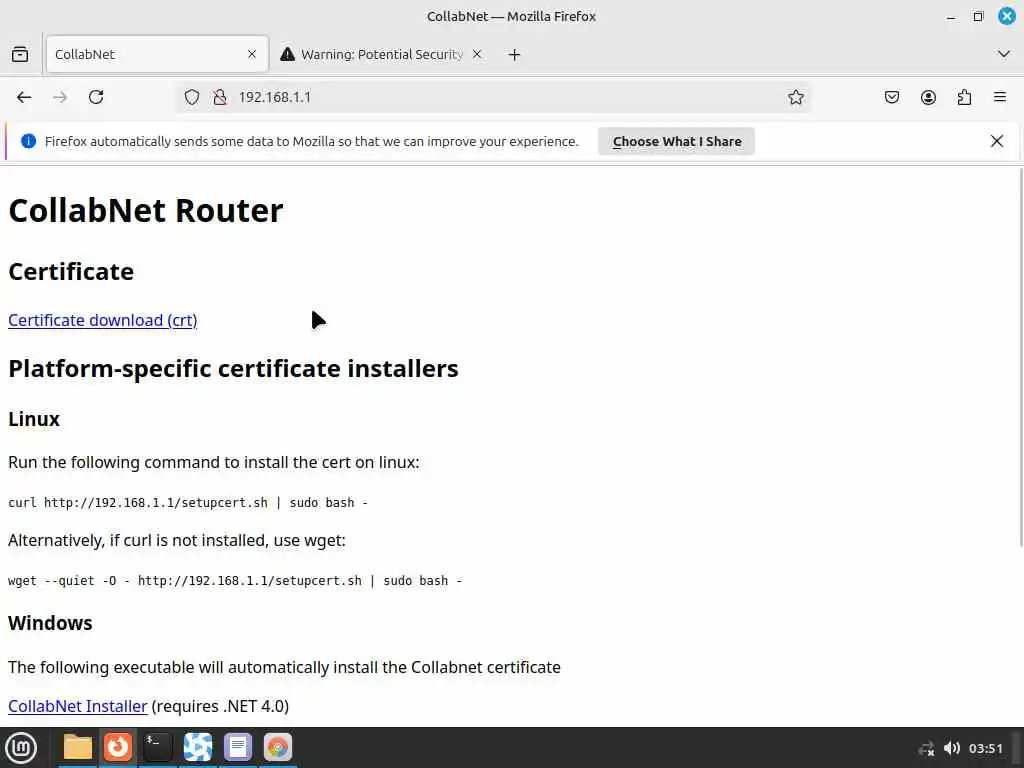
Task: Open the Certificate download (crt) link
Action: coord(103,321)
